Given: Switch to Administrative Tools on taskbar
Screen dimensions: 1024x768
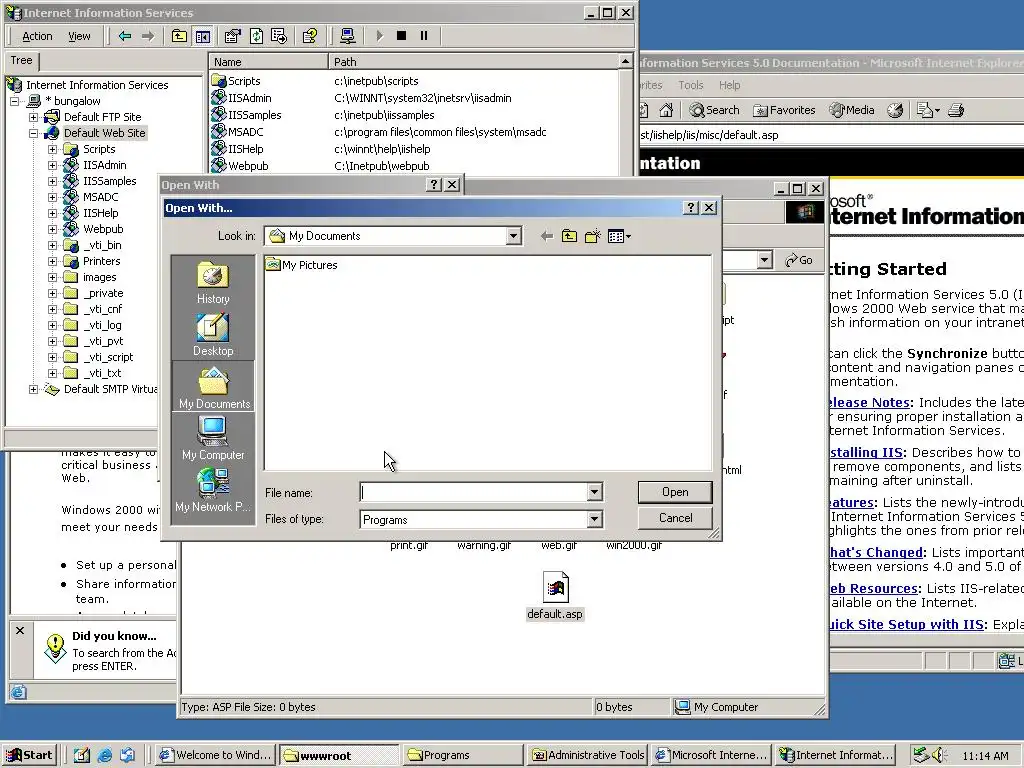Looking at the screenshot, I should [x=588, y=755].
